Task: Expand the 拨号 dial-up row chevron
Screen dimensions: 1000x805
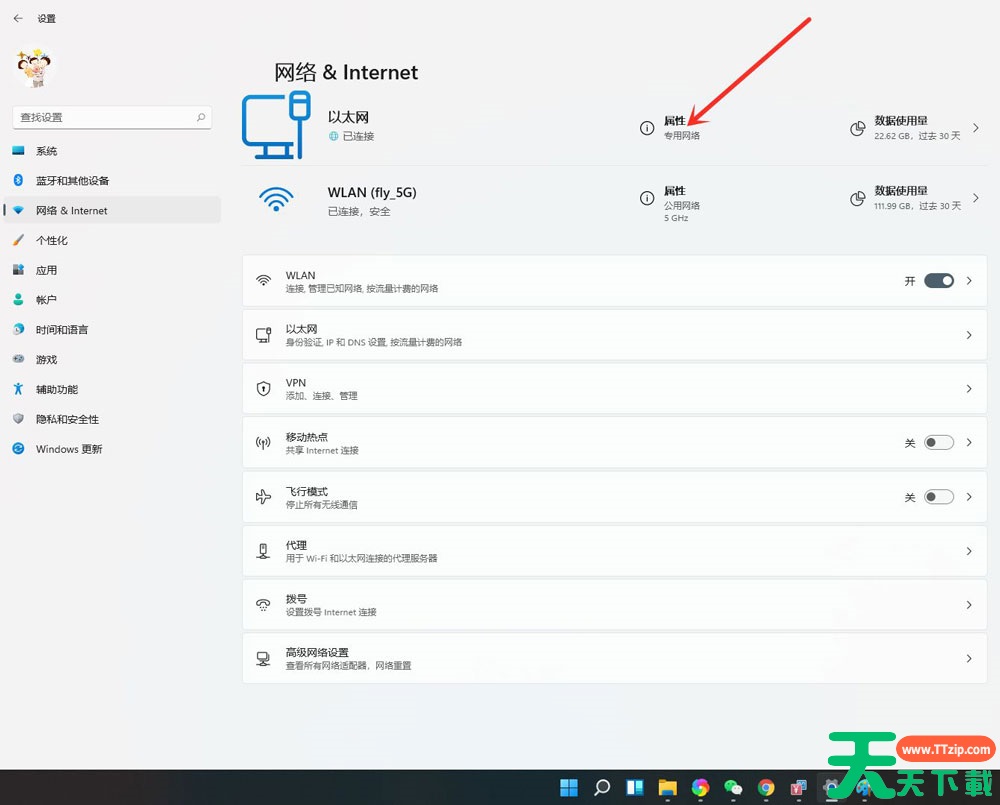Action: click(968, 605)
